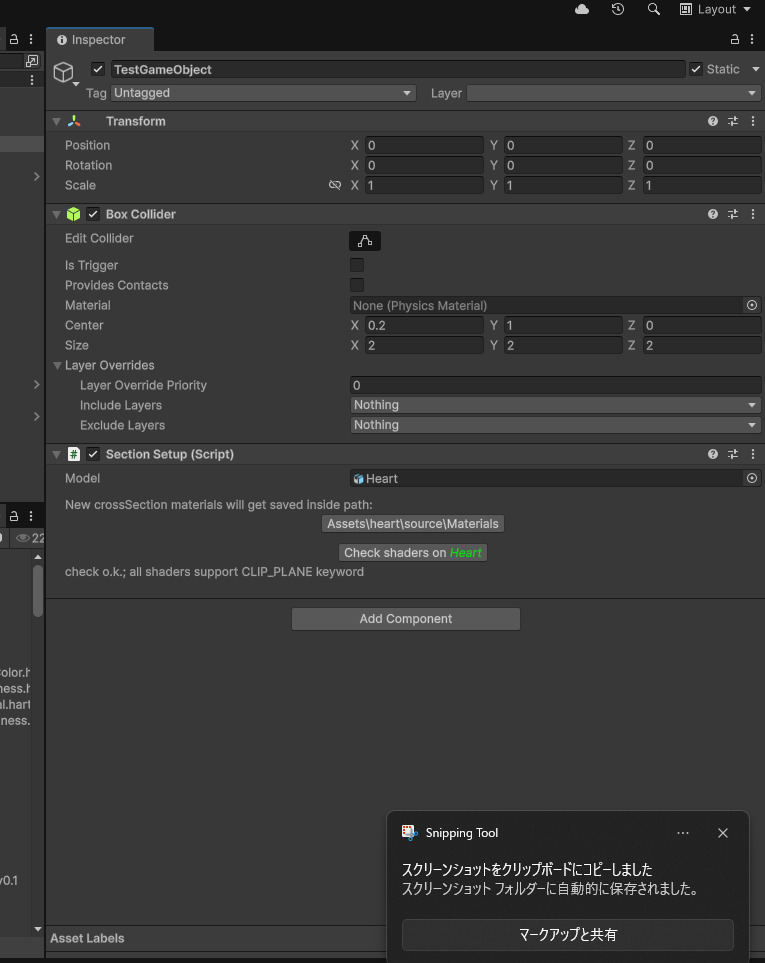Open the undo history icon
This screenshot has height=963, width=765.
point(618,9)
